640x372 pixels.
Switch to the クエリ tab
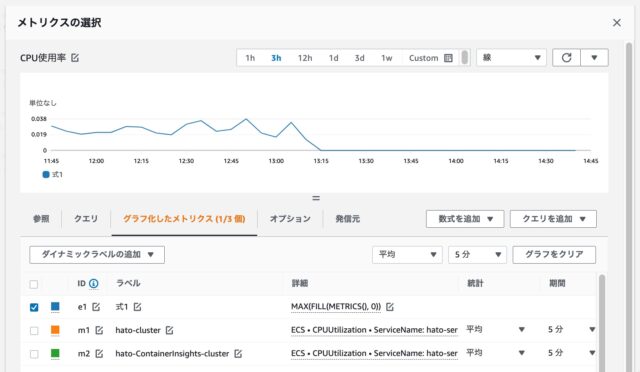[x=86, y=219]
